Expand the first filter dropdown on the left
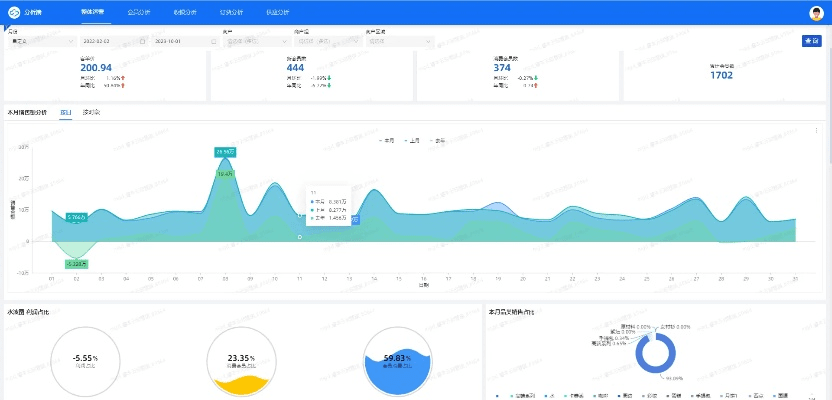The height and width of the screenshot is (400, 832). coord(40,42)
